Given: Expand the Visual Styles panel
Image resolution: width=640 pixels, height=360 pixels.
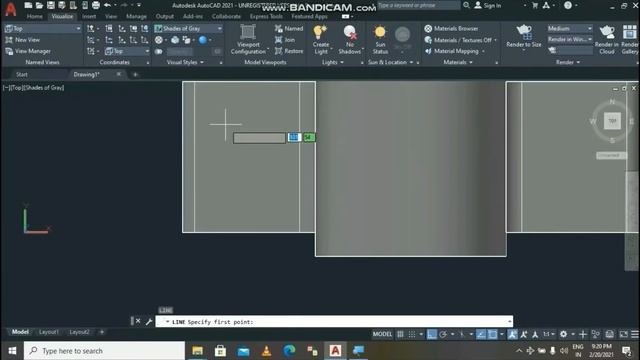Looking at the screenshot, I should coord(185,62).
